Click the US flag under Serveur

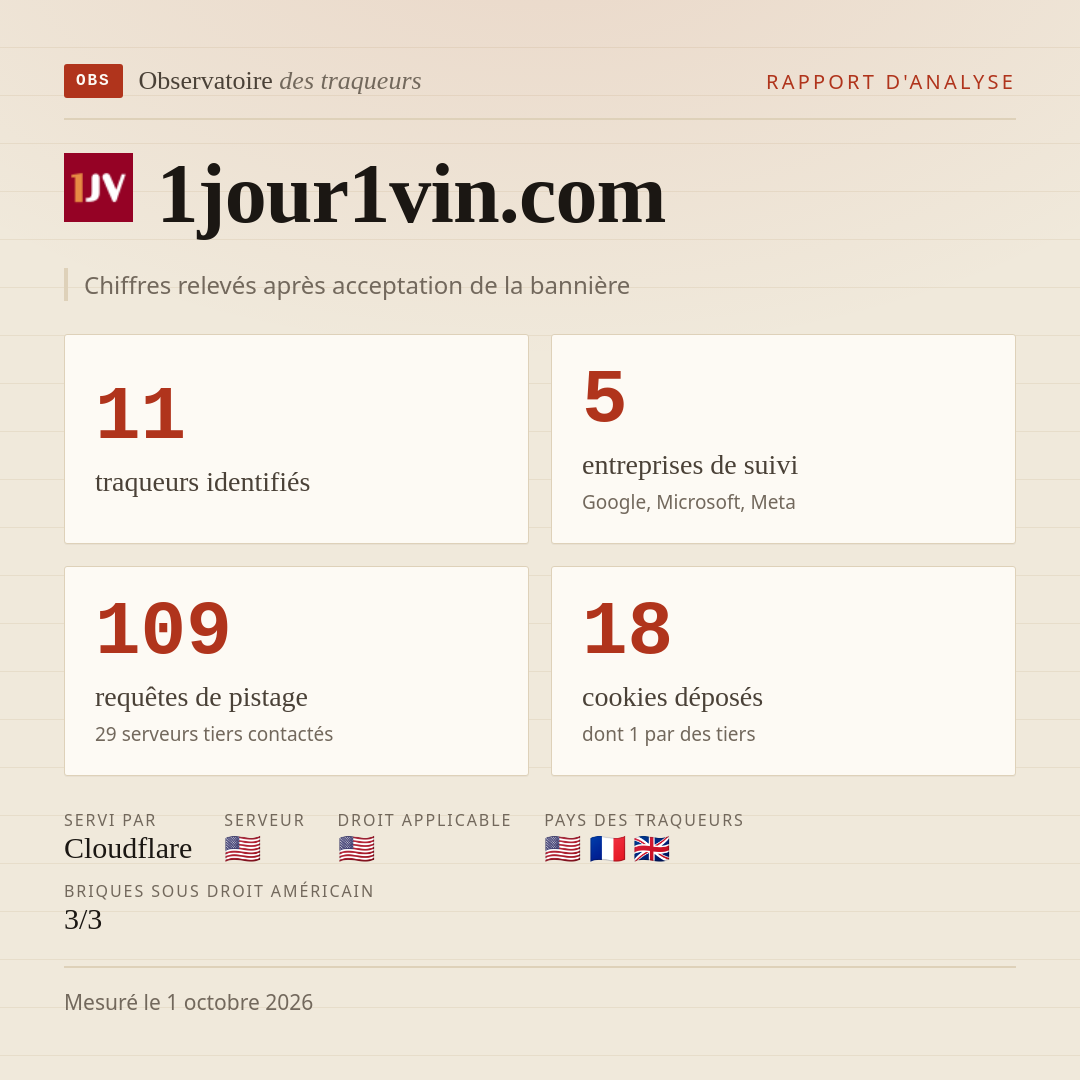(x=242, y=849)
